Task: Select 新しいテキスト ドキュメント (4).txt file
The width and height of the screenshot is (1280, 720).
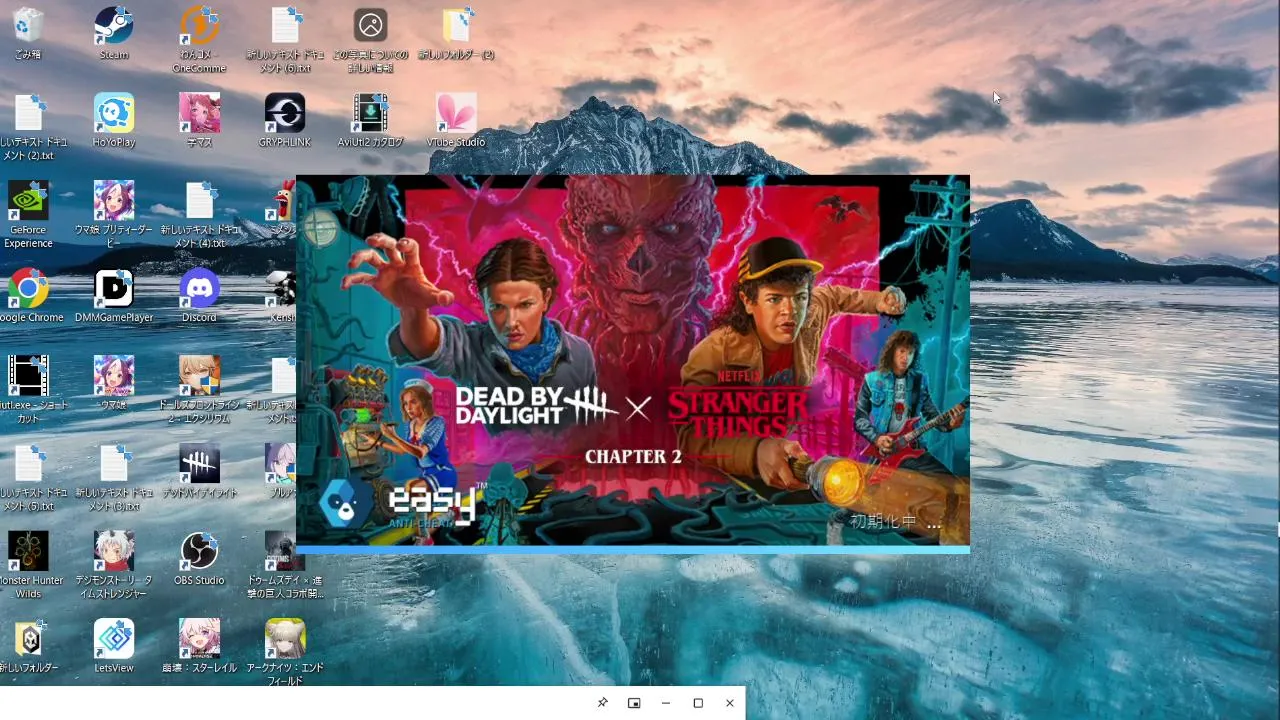Action: [199, 215]
